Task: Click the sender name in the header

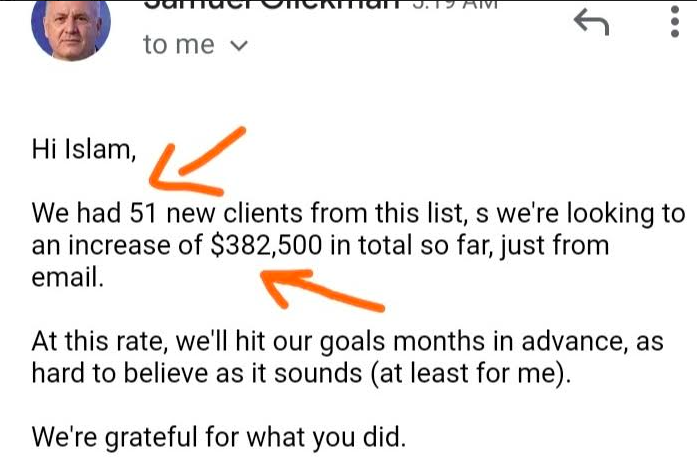Action: (x=273, y=5)
